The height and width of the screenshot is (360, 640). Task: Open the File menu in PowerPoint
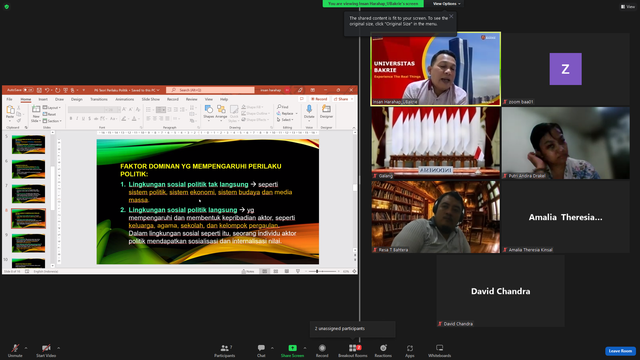click(x=9, y=99)
